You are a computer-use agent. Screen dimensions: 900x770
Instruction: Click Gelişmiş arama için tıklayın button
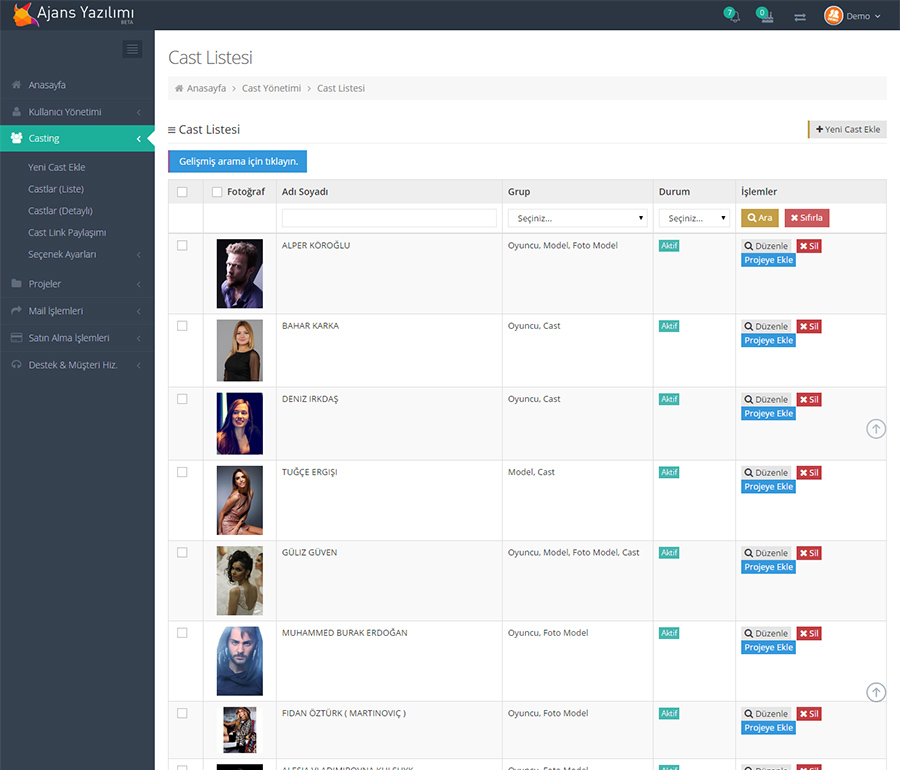click(238, 161)
